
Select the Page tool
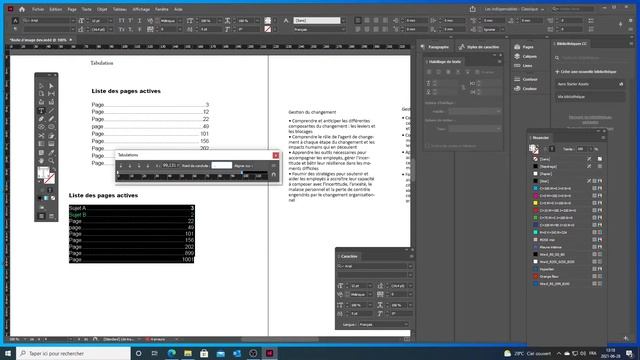pos(41,94)
